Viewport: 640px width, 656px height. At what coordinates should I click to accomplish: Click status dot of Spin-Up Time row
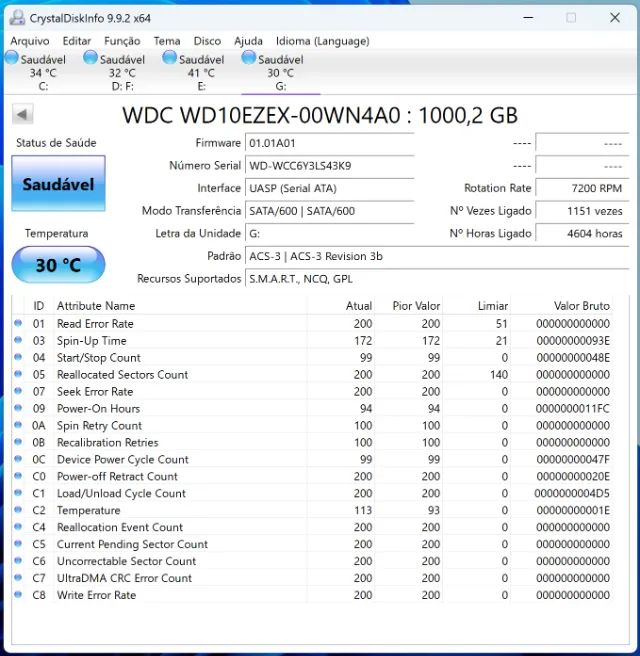click(18, 340)
